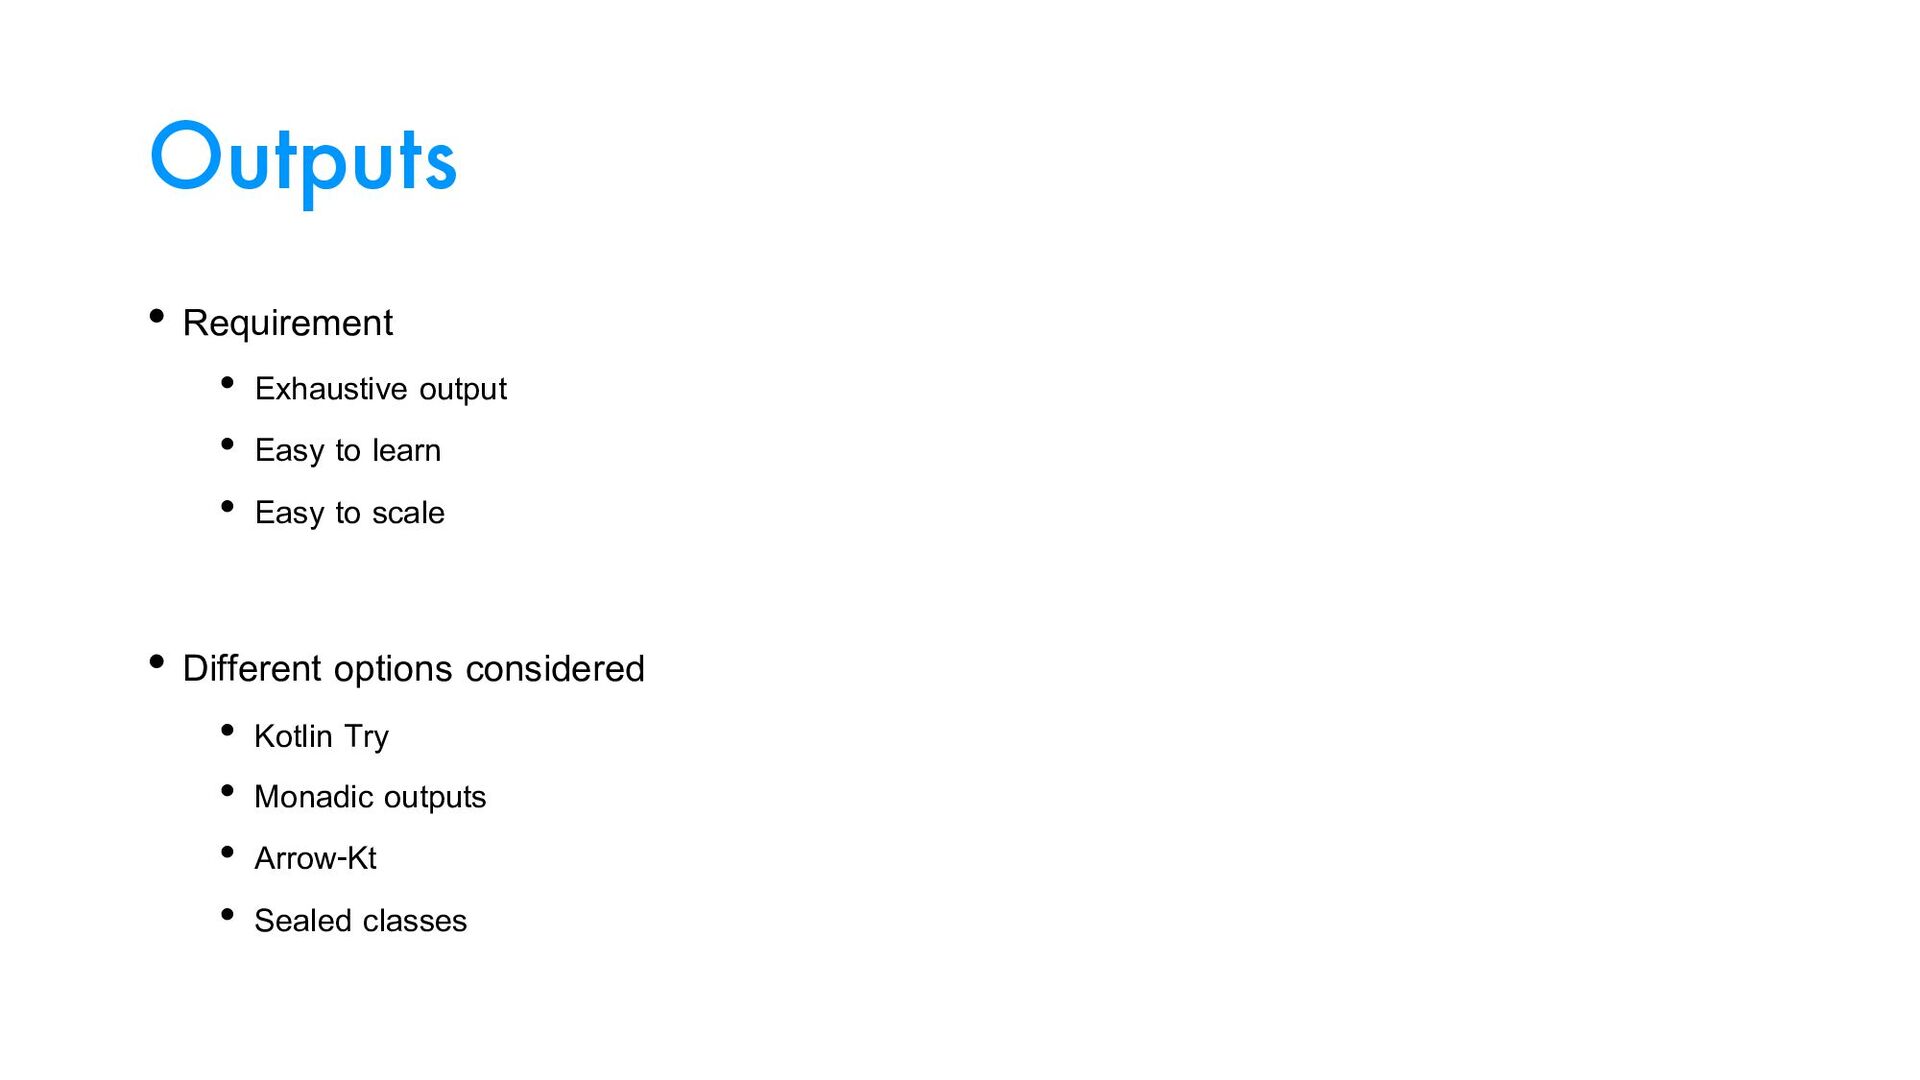Select the Monadic outputs list item
Viewport: 1920px width, 1080px height.
pos(369,797)
